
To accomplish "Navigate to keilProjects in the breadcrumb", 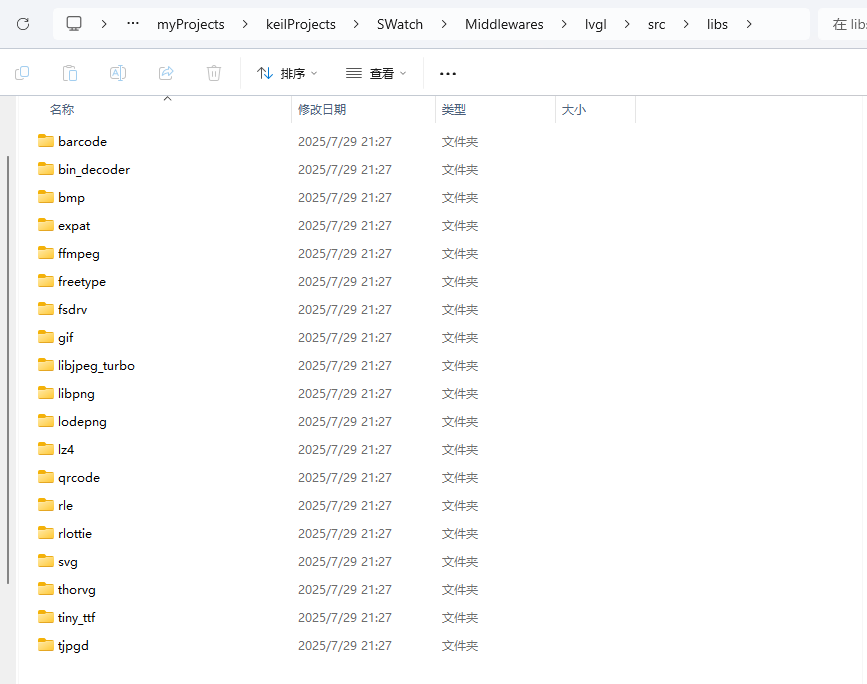I will click(302, 24).
